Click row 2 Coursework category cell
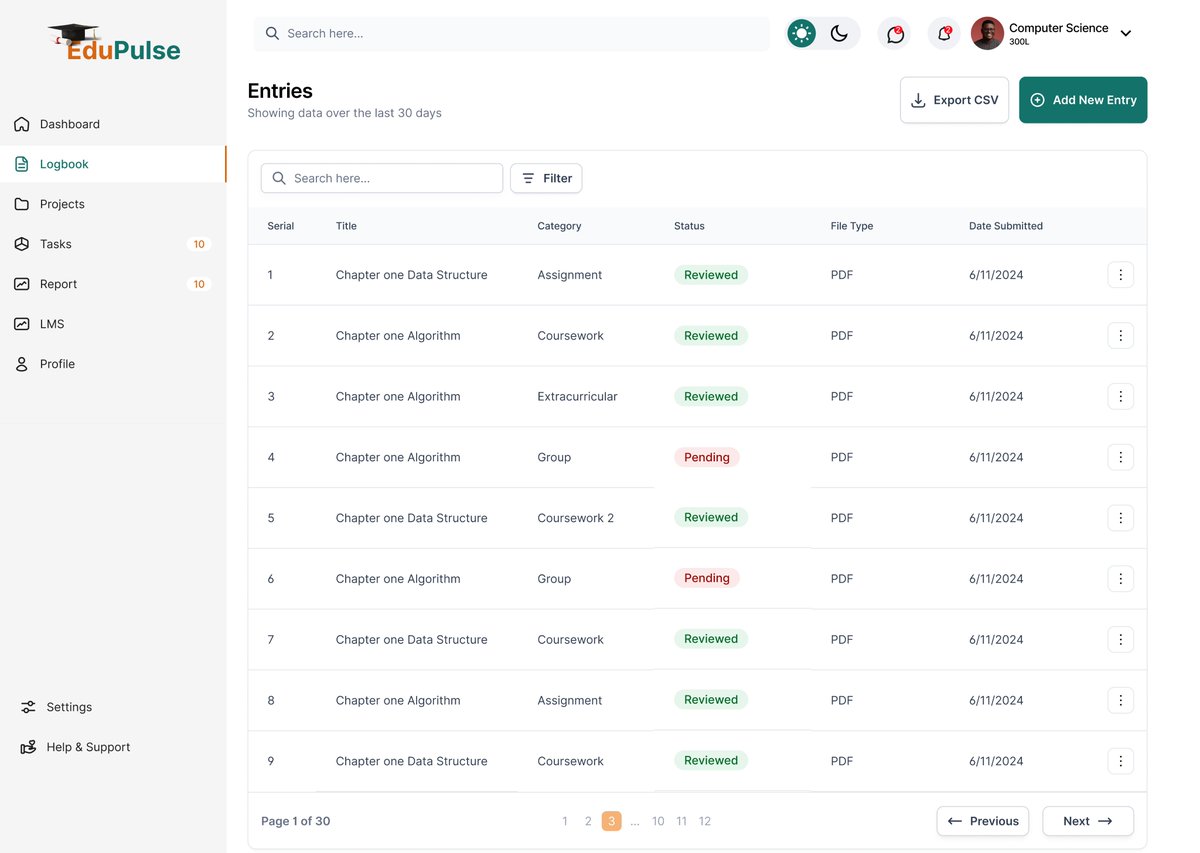Image resolution: width=1200 pixels, height=853 pixels. pyautogui.click(x=571, y=336)
